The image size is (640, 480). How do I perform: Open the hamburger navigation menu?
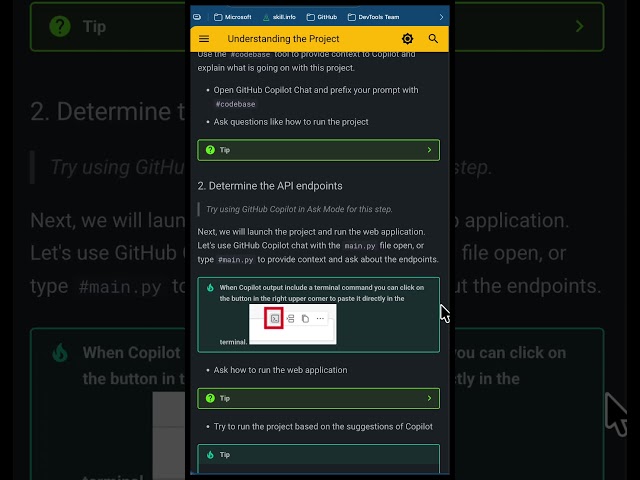[x=204, y=39]
